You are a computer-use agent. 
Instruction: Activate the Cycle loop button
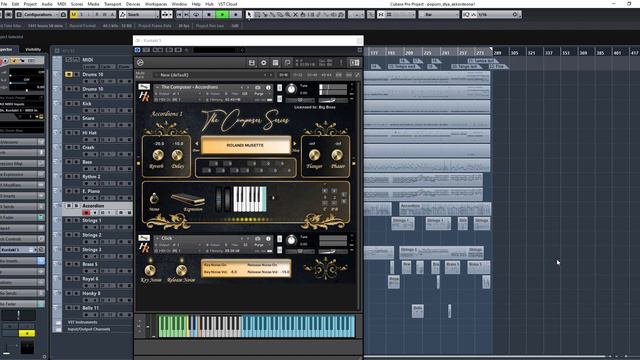pos(196,15)
